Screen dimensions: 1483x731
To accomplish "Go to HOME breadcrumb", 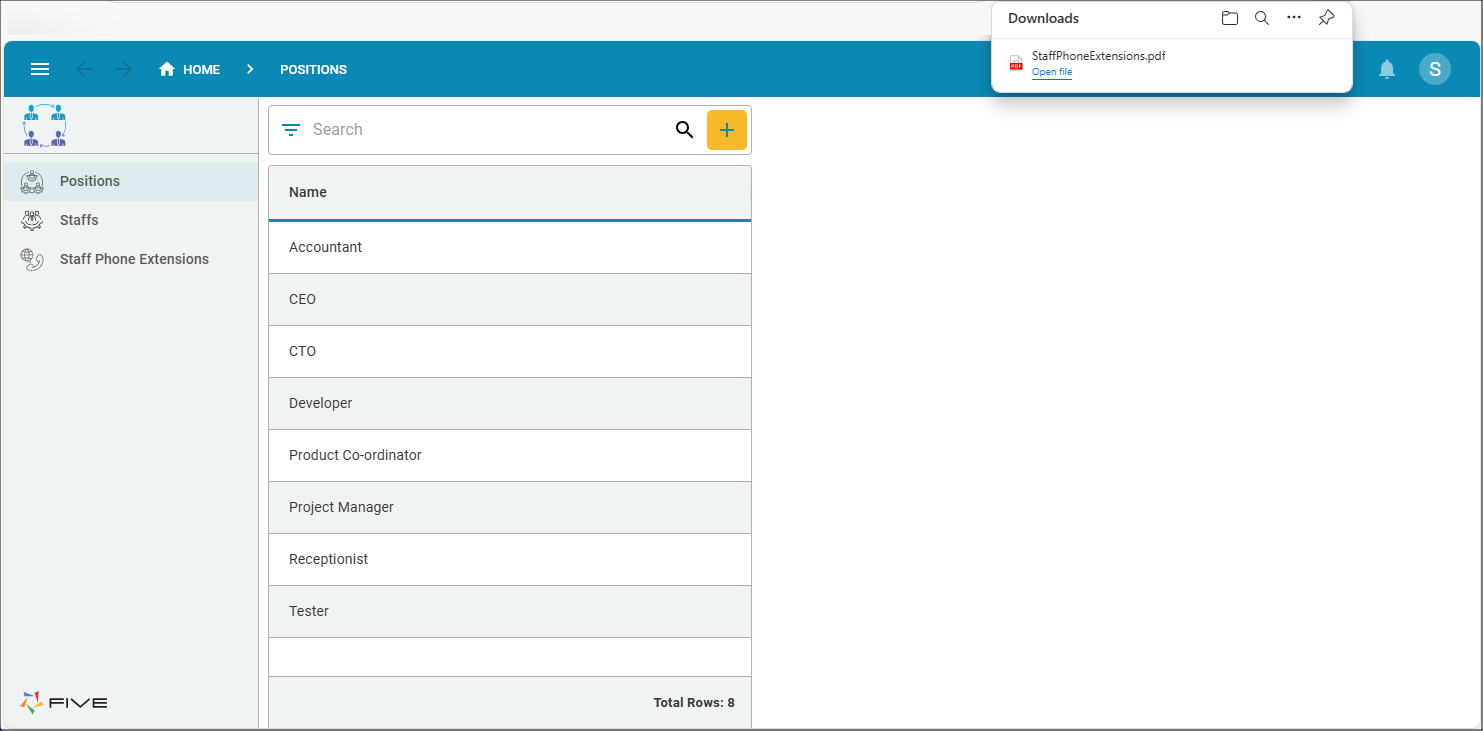I will click(190, 69).
